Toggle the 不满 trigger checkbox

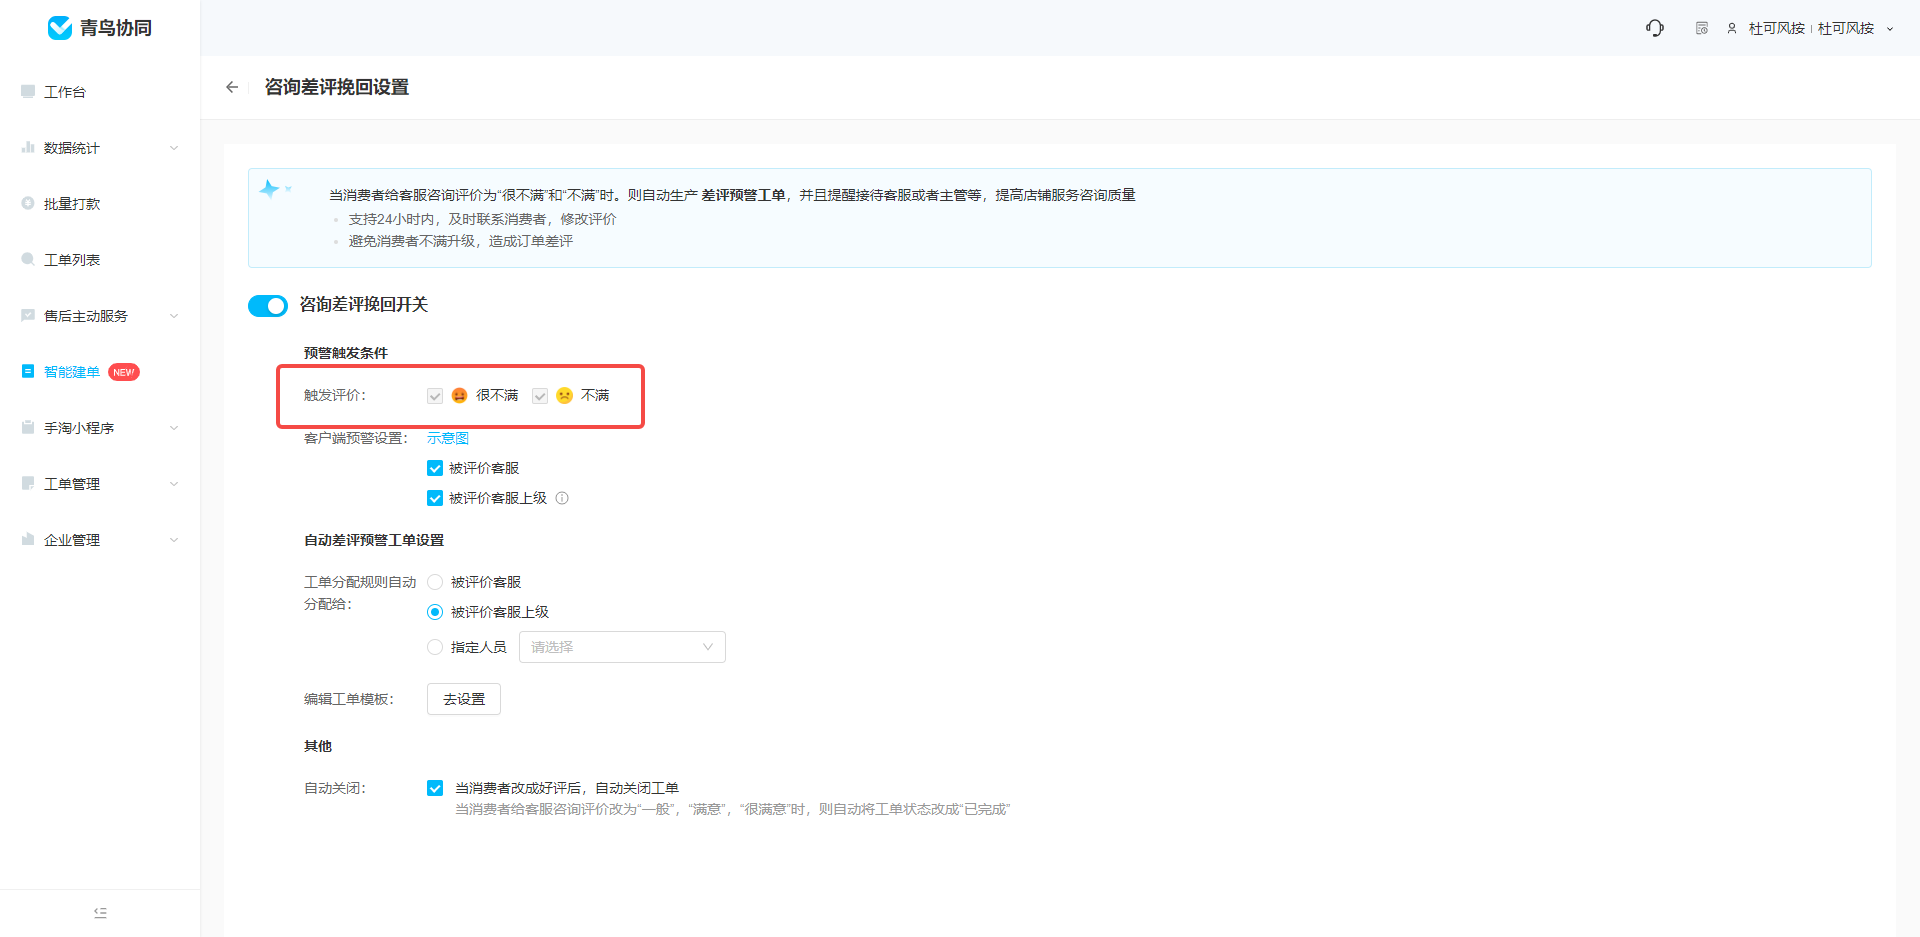click(540, 396)
